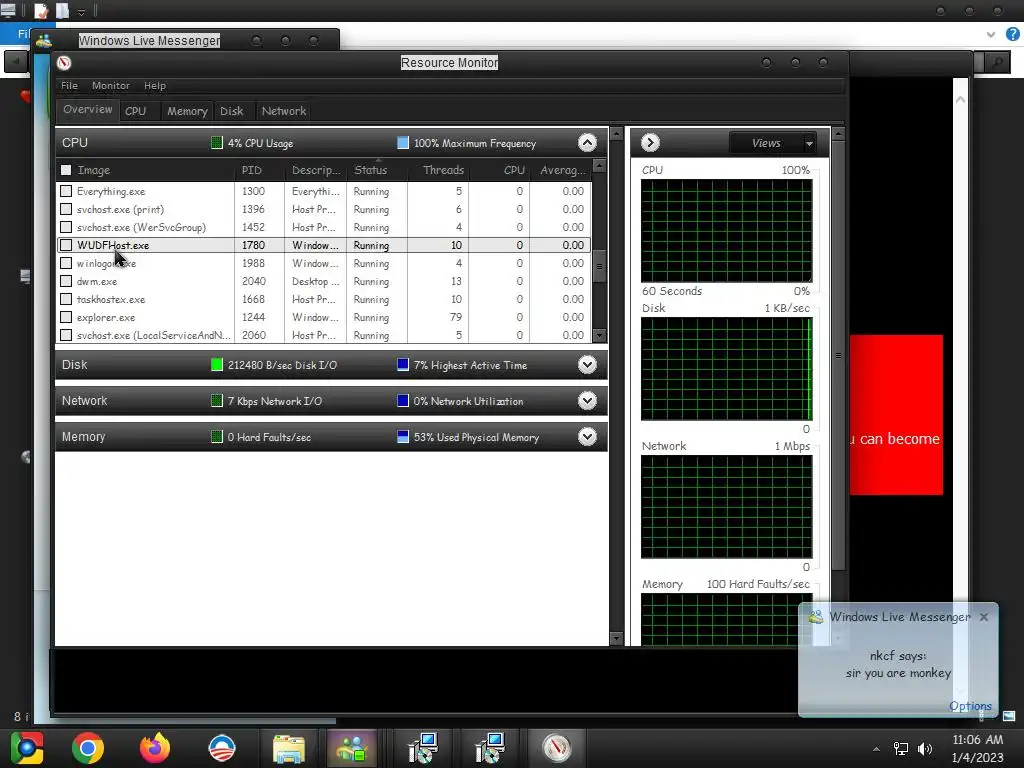Show hidden tray icons arrow
1024x768 pixels.
click(876, 749)
